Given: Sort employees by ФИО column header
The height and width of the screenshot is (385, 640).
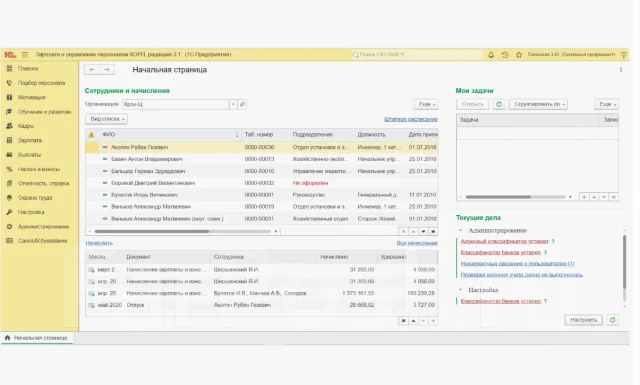Looking at the screenshot, I should pos(170,135).
